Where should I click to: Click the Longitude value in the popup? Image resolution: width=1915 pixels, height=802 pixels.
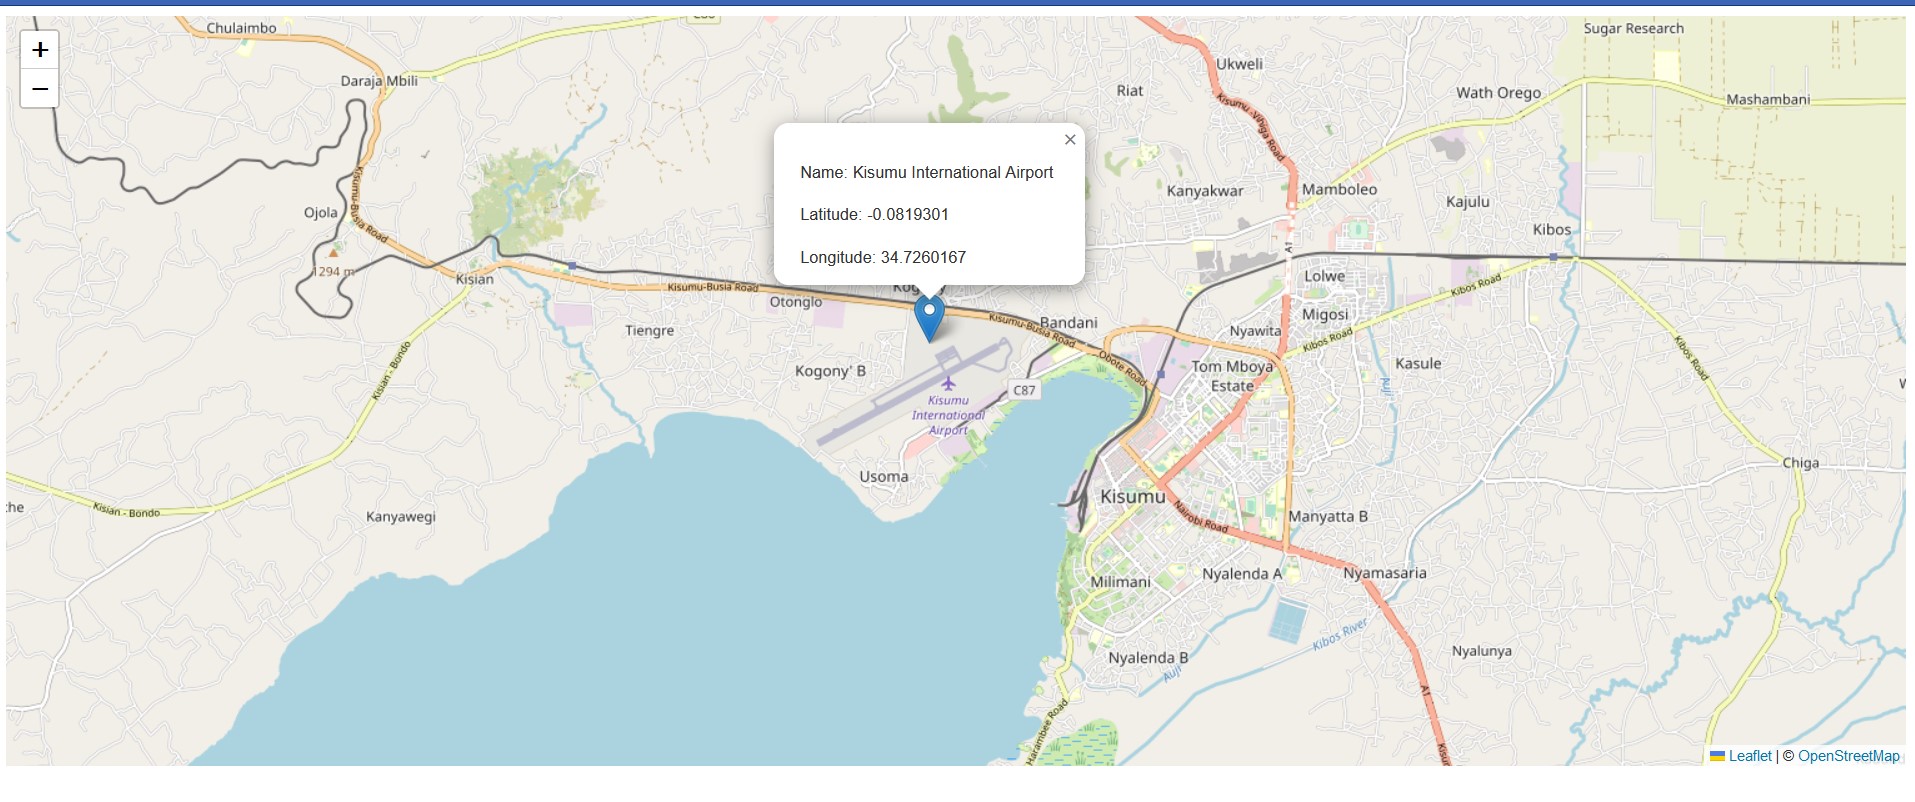point(922,258)
